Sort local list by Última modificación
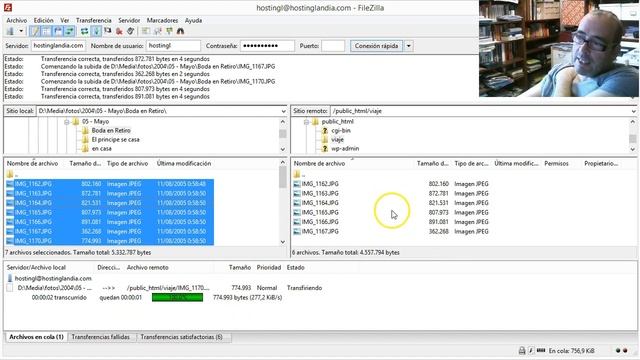 pyautogui.click(x=184, y=163)
